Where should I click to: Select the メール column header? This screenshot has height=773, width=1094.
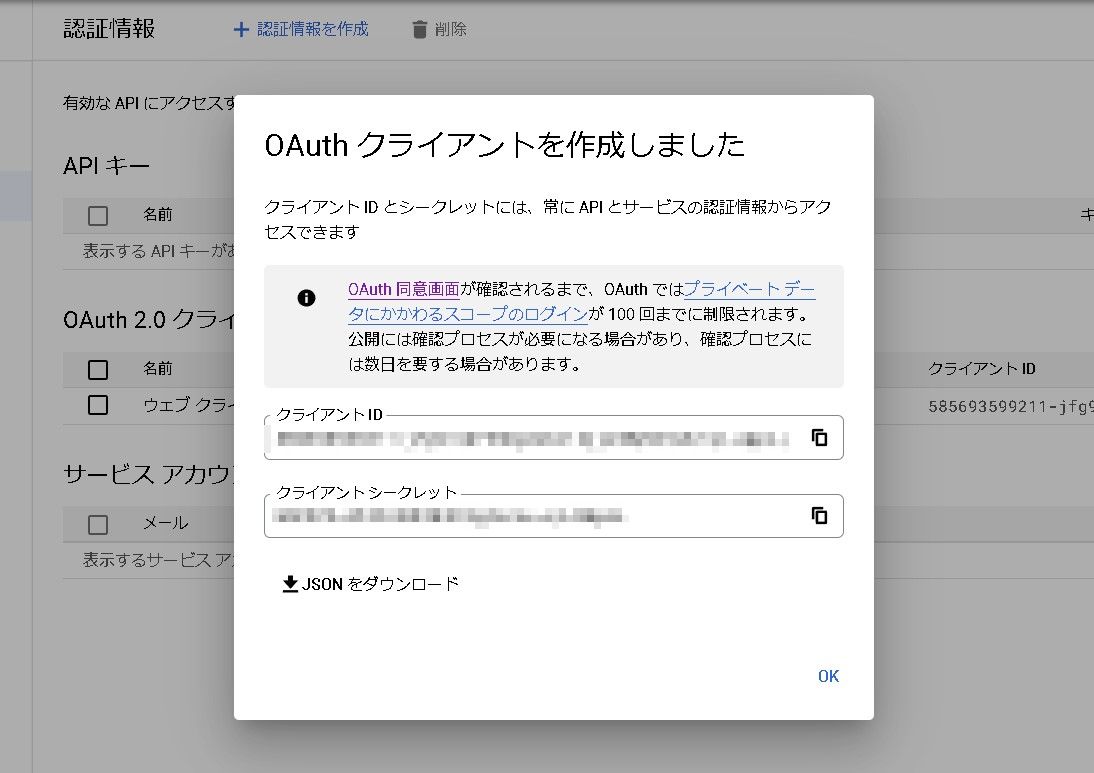pos(159,523)
